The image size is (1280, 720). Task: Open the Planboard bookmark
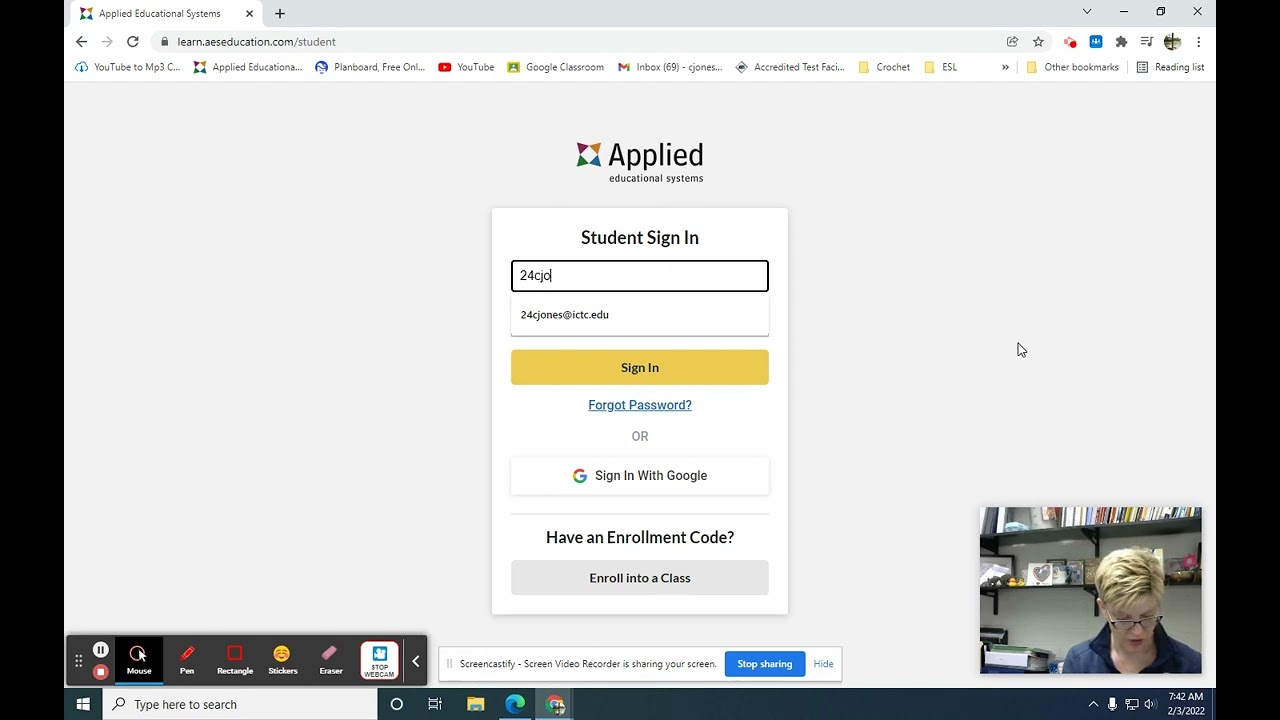click(x=370, y=67)
